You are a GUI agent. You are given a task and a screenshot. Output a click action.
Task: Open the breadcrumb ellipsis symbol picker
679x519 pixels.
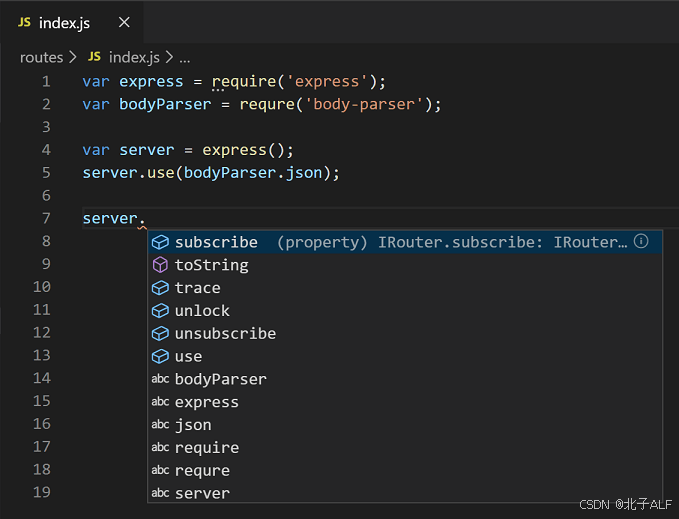(185, 58)
